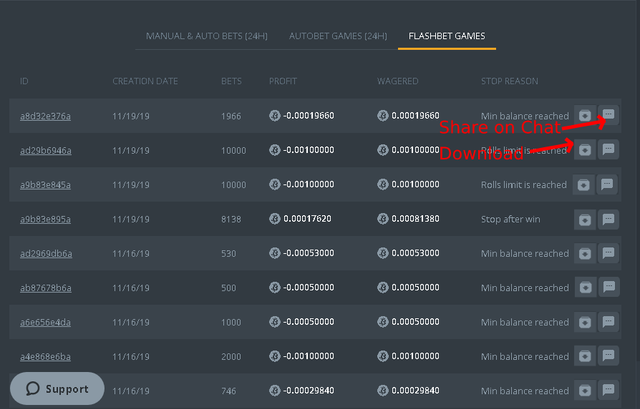Click the bets count 8138
Image resolution: width=640 pixels, height=409 pixels.
pyautogui.click(x=231, y=219)
